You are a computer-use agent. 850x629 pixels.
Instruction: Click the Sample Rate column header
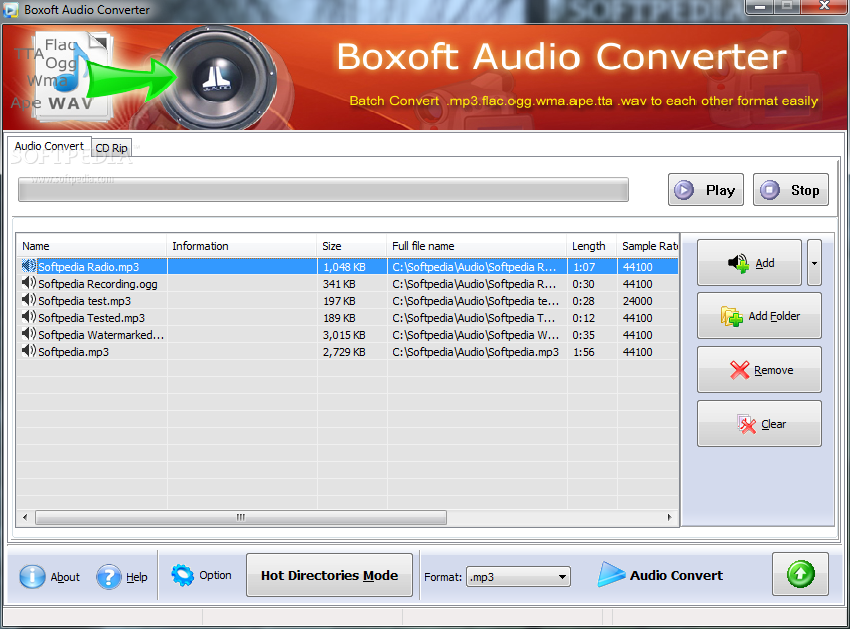point(648,246)
